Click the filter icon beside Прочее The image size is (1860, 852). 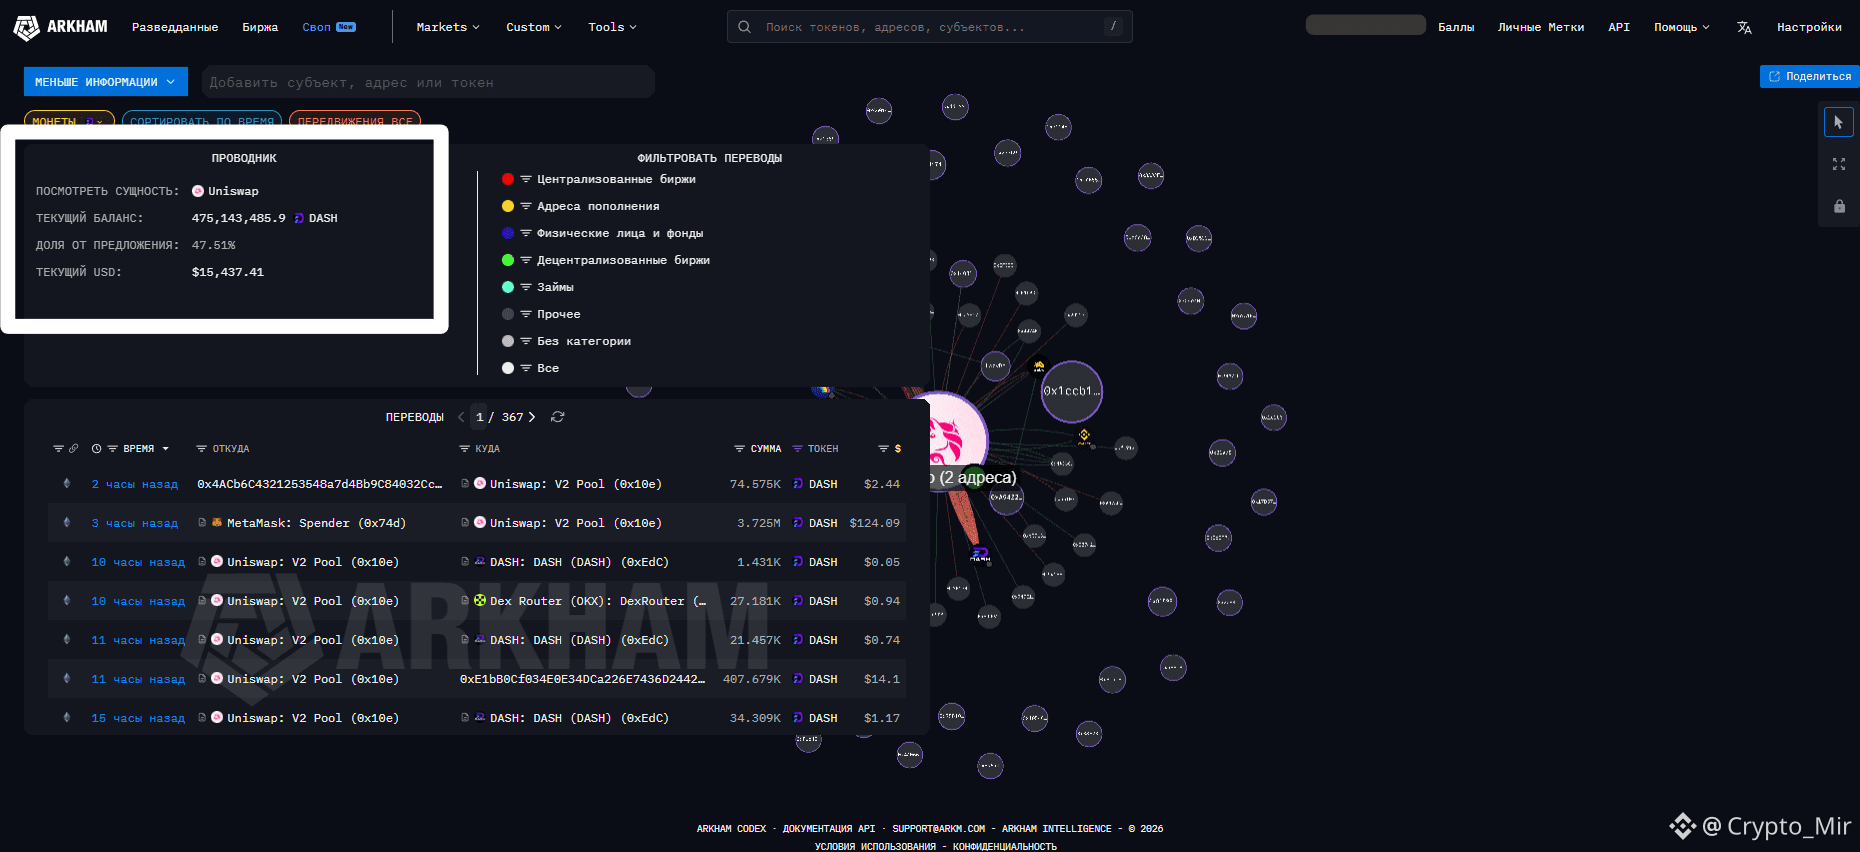(526, 314)
